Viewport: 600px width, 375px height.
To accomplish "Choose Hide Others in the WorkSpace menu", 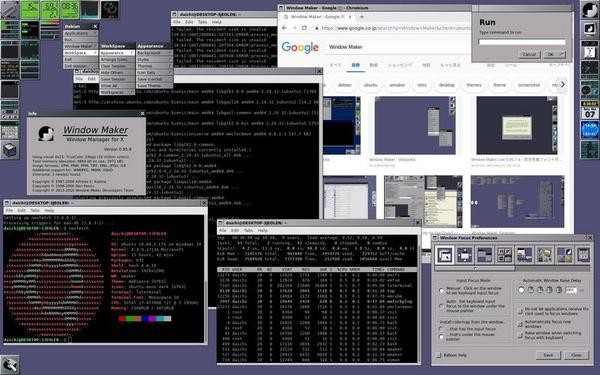I will 117,72.
